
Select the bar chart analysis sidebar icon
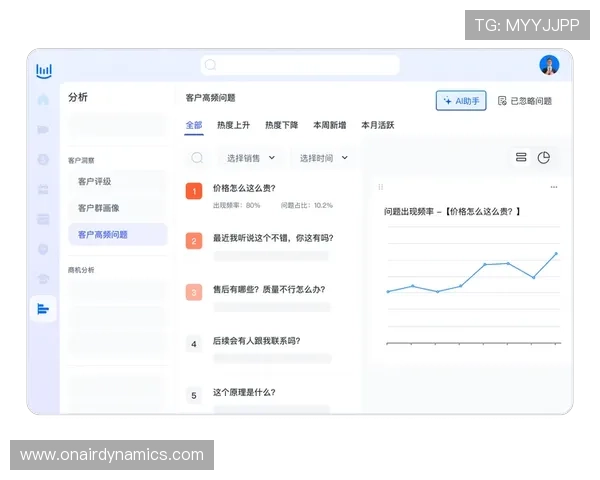(43, 309)
